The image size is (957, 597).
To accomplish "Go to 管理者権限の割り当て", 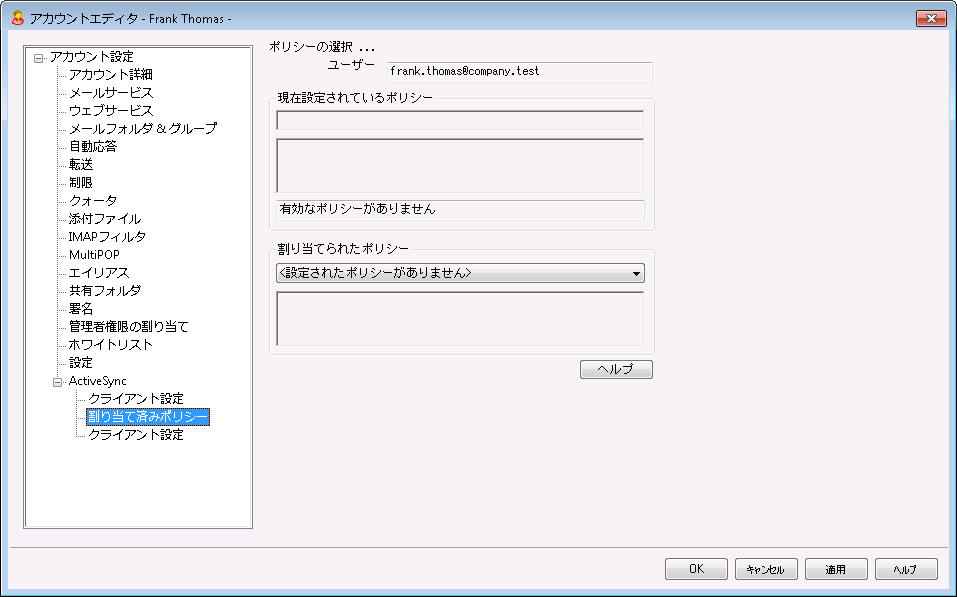I will pyautogui.click(x=128, y=327).
